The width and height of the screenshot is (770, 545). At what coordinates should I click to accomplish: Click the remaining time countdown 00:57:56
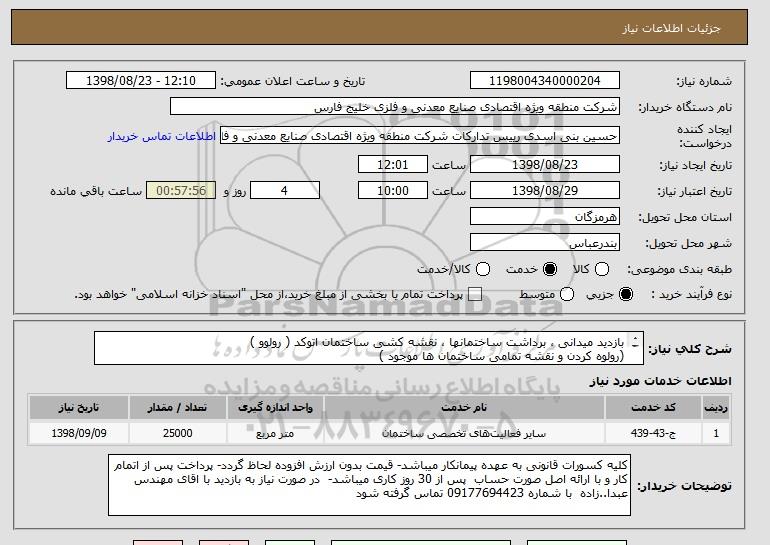[x=181, y=191]
